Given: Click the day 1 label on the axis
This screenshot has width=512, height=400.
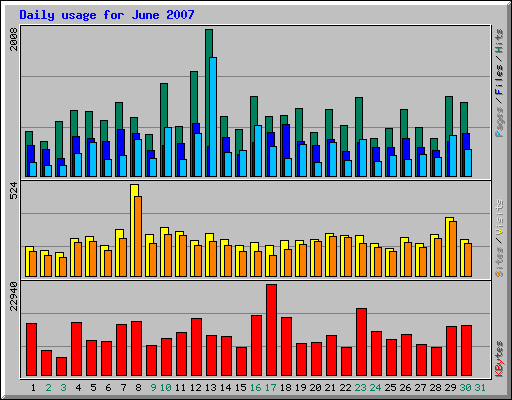Looking at the screenshot, I should [x=33, y=388].
